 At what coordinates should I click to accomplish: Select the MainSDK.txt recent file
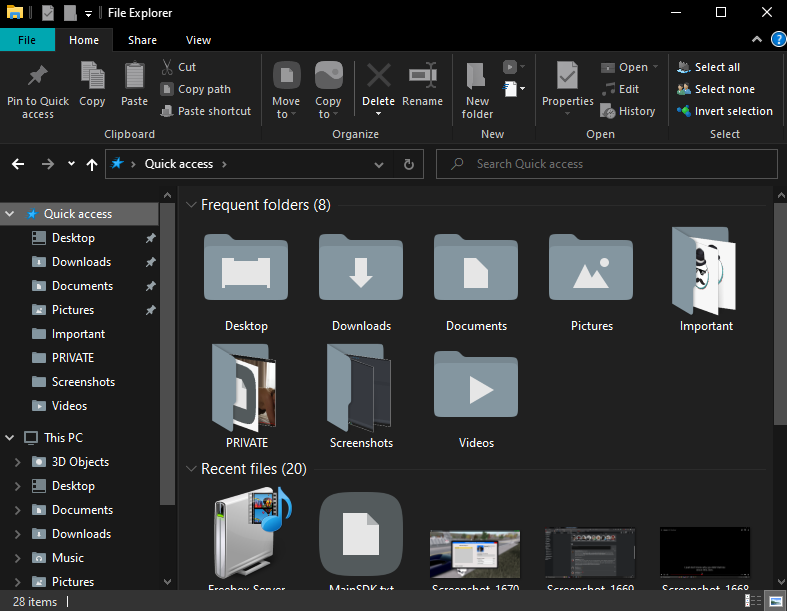tap(361, 541)
